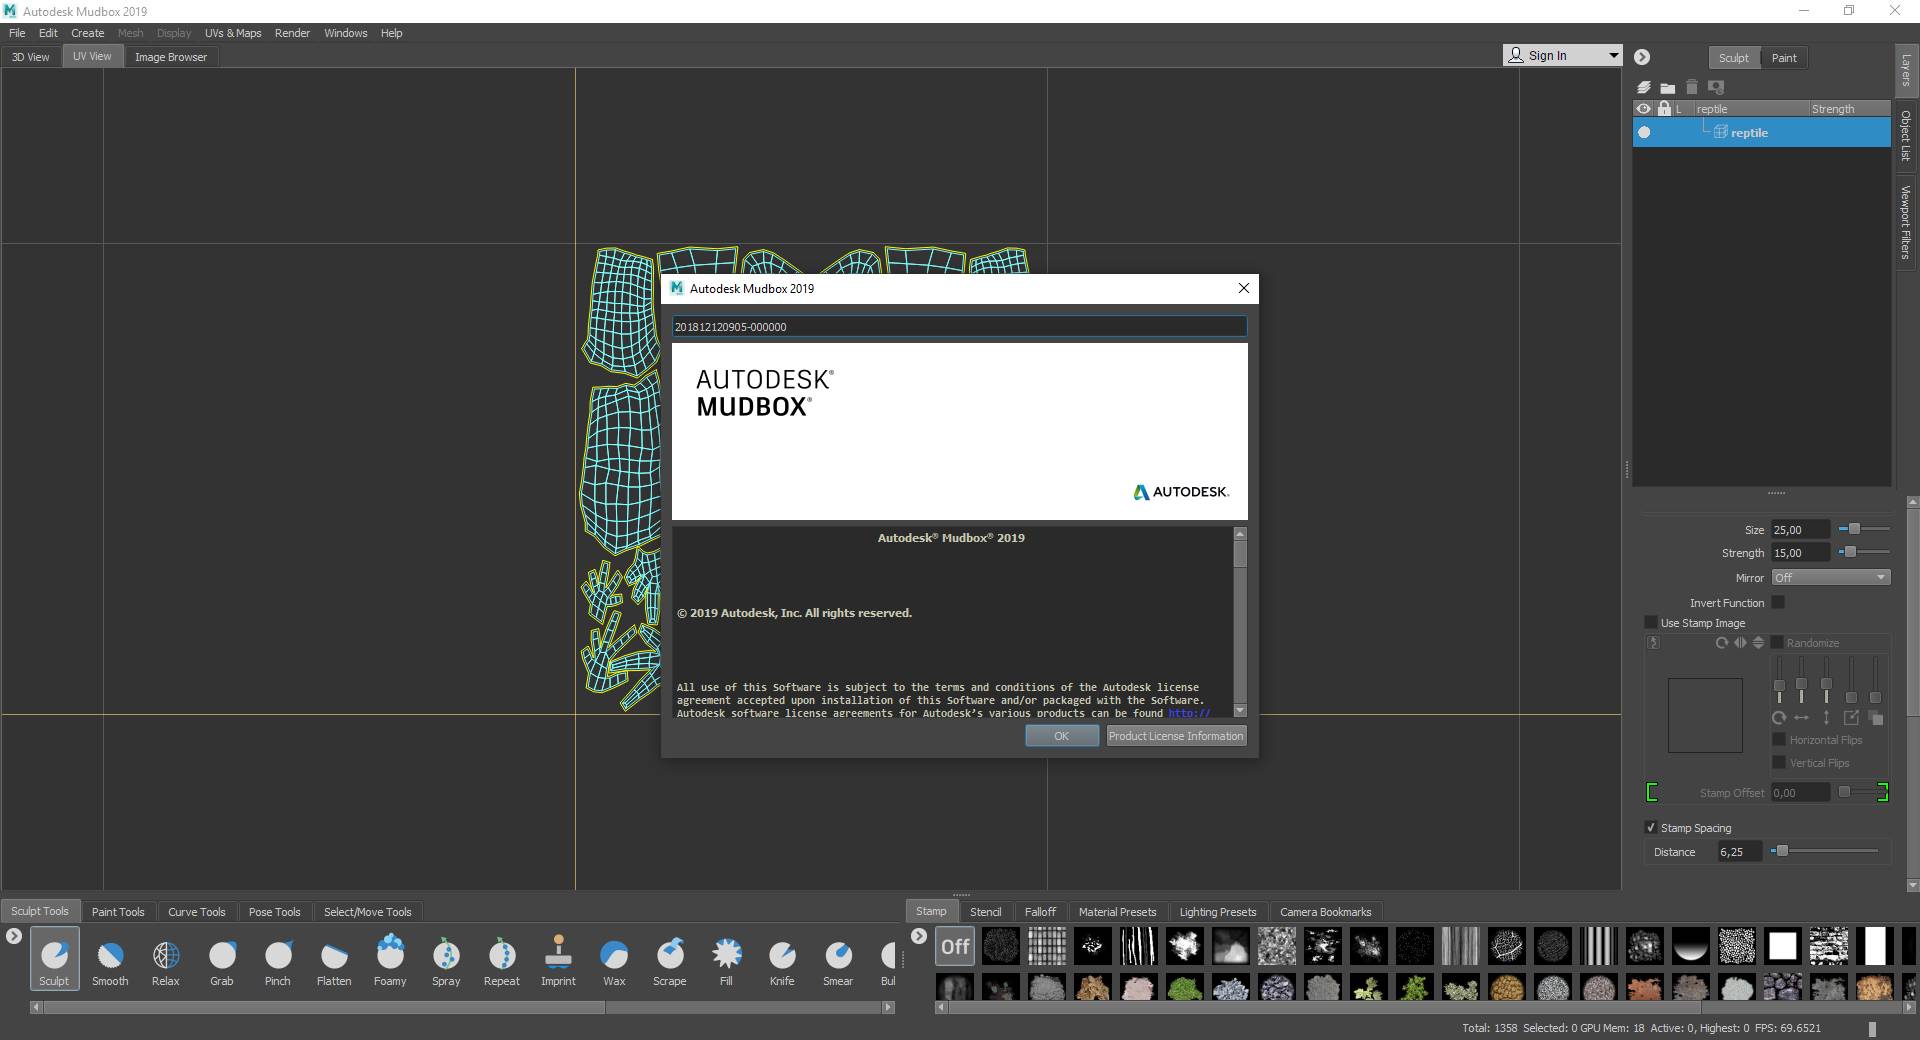Click the delete layer trash icon
This screenshot has width=1920, height=1040.
(x=1692, y=87)
